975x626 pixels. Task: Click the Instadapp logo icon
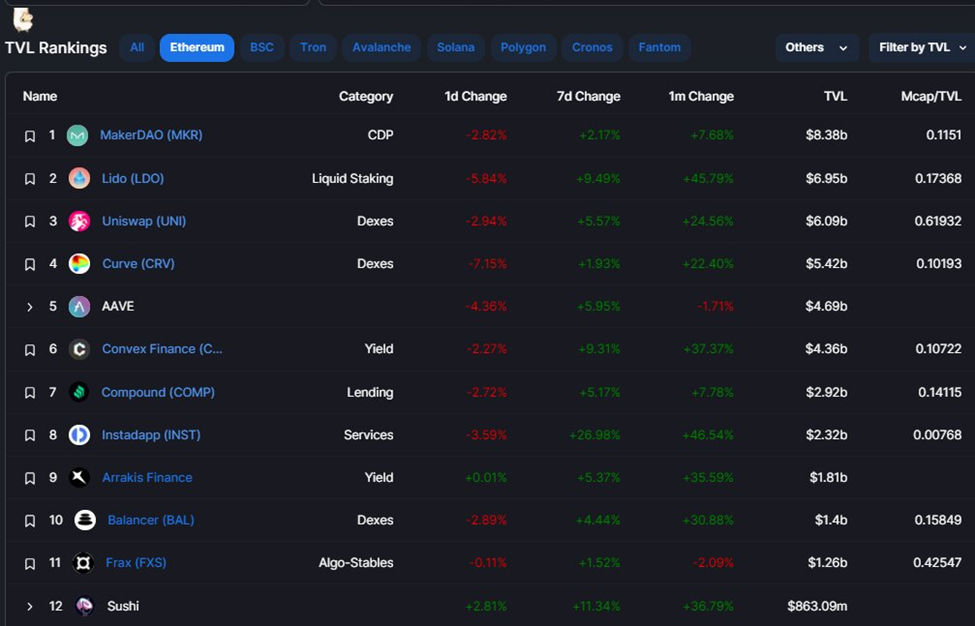(x=79, y=435)
